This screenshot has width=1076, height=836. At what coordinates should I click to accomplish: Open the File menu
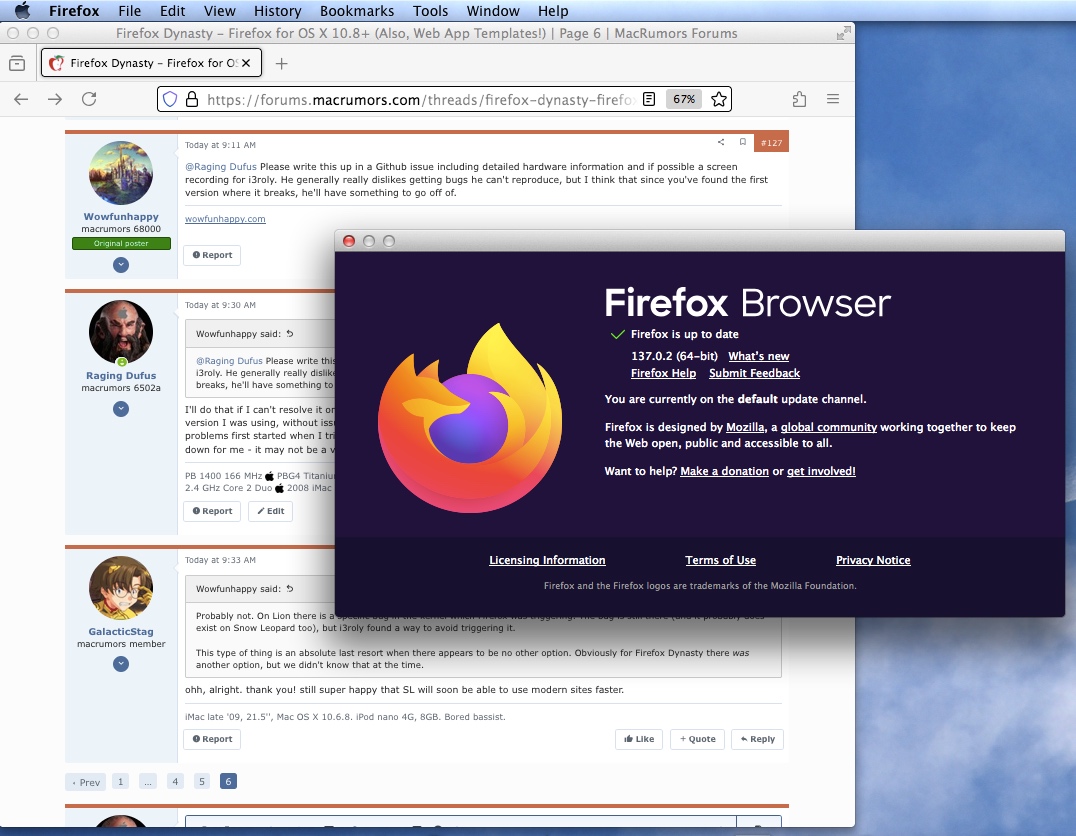point(129,11)
